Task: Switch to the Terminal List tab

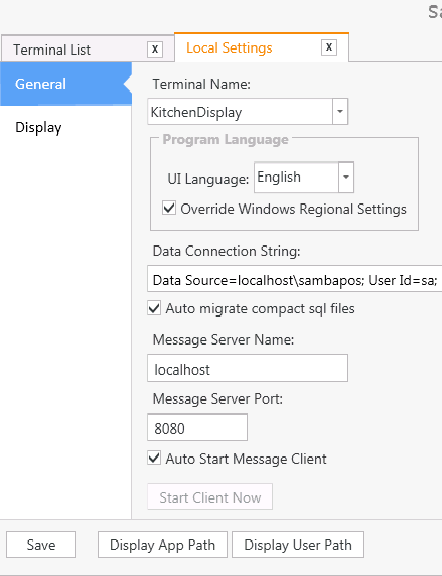Action: click(52, 50)
